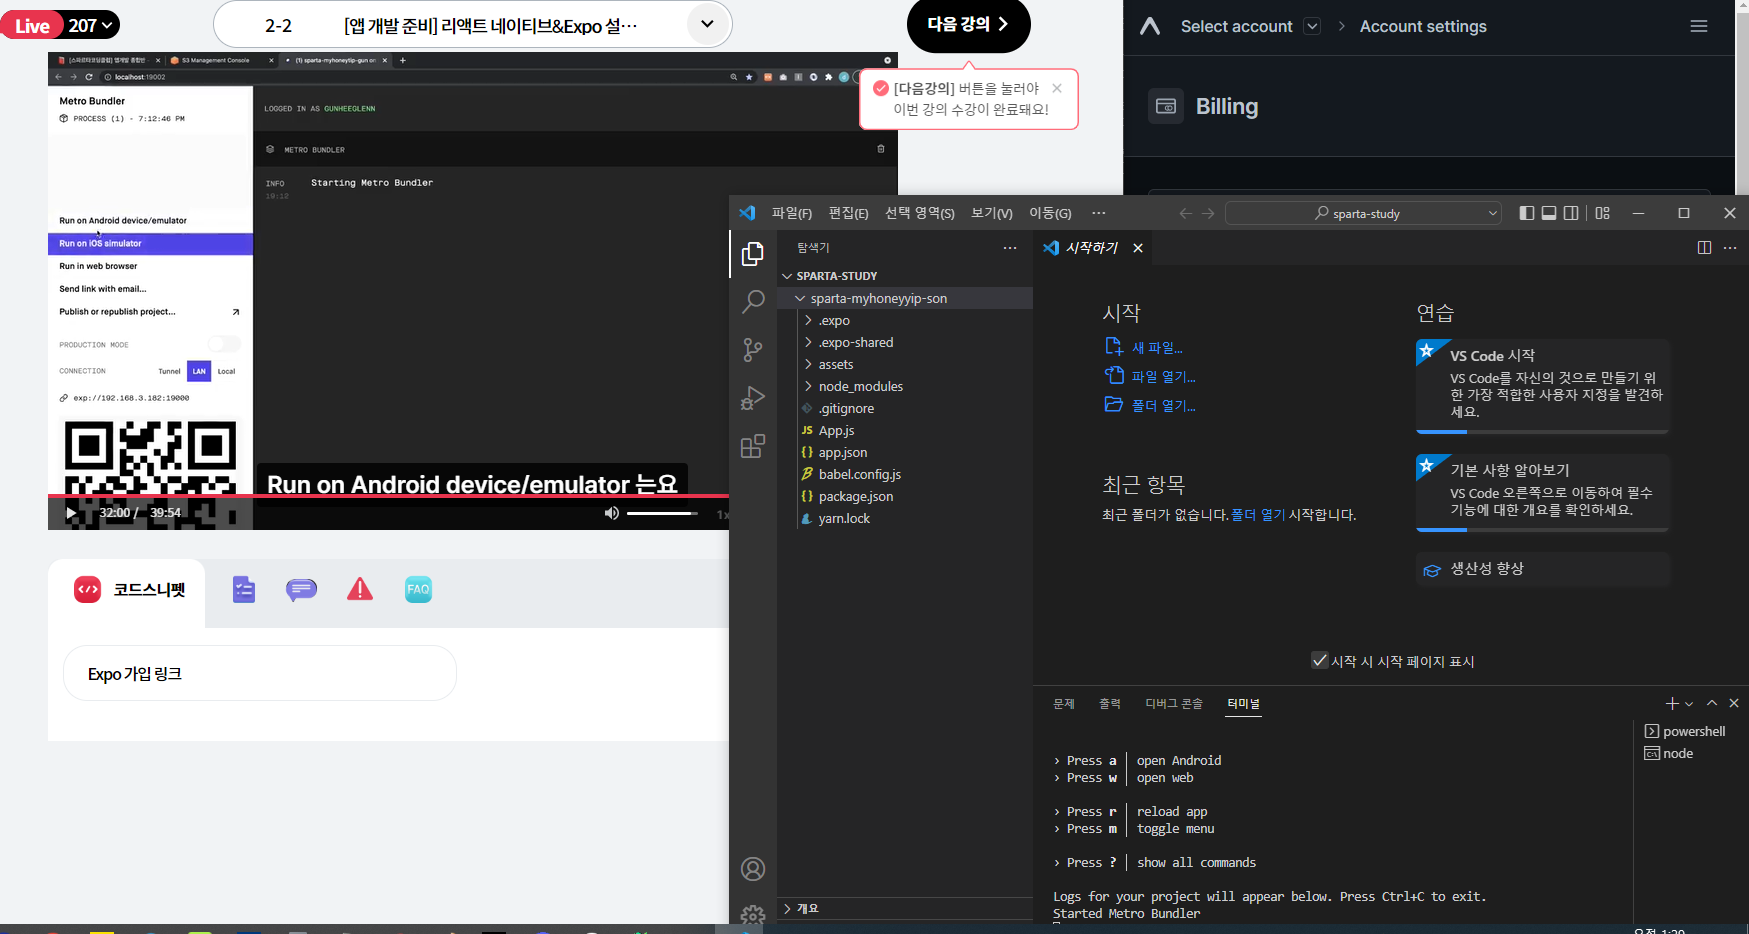The height and width of the screenshot is (934, 1749).
Task: Open the new terminal profile dropdown arrow
Action: point(1689,704)
